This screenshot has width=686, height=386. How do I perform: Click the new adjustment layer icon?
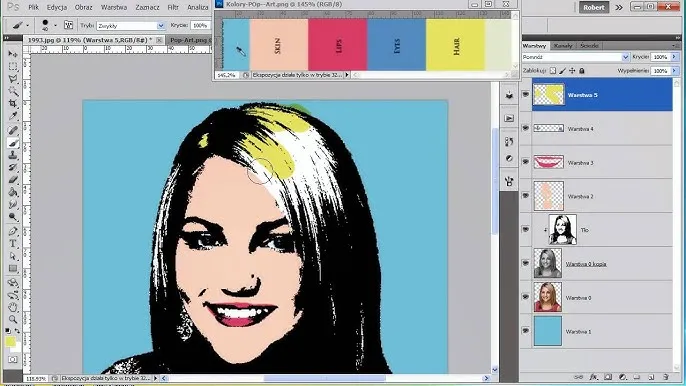(x=623, y=377)
